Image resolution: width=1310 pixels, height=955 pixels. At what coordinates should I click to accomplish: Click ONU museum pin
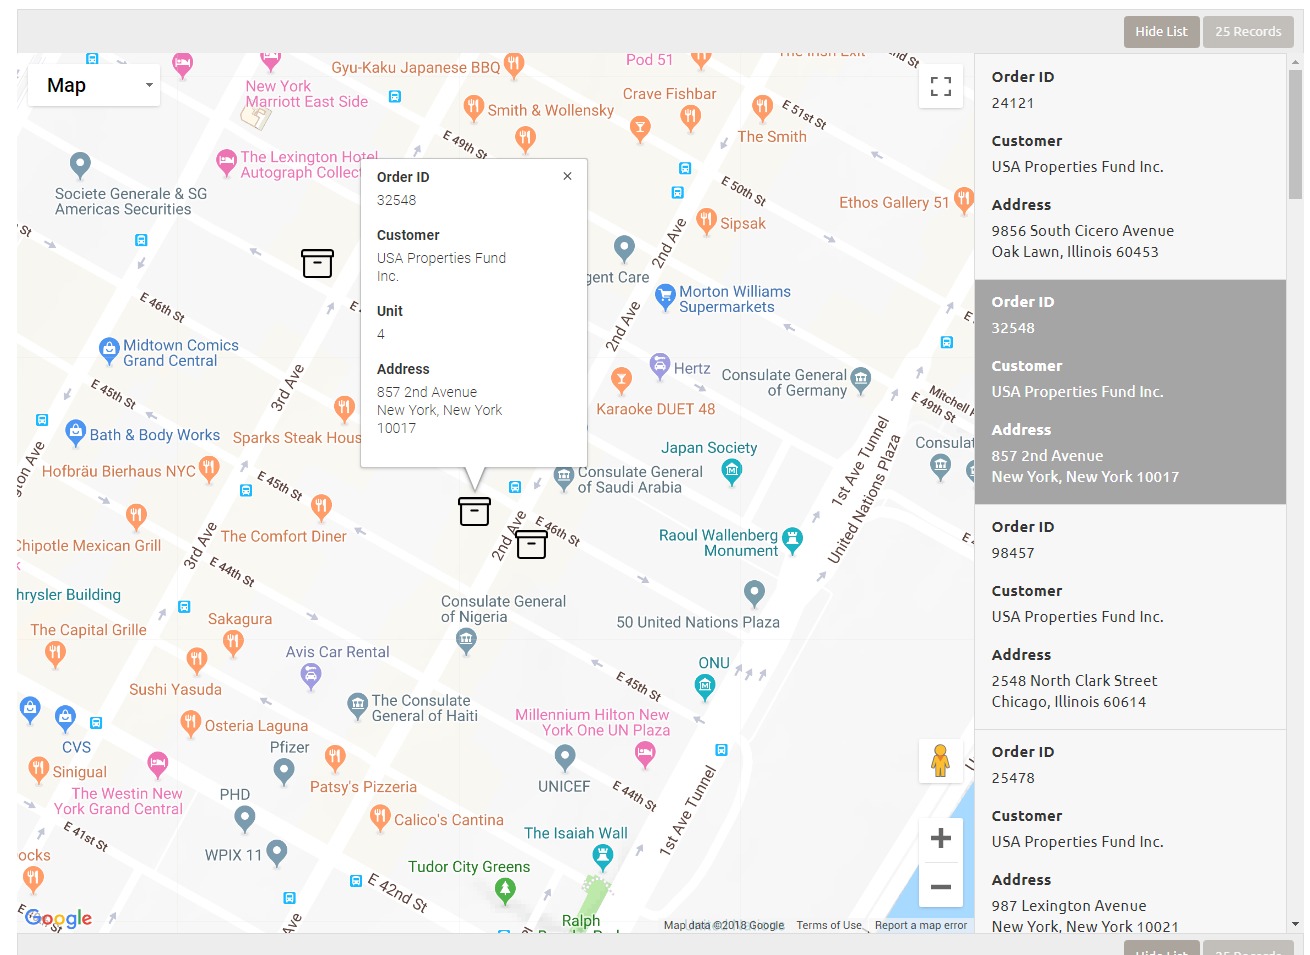coord(705,687)
